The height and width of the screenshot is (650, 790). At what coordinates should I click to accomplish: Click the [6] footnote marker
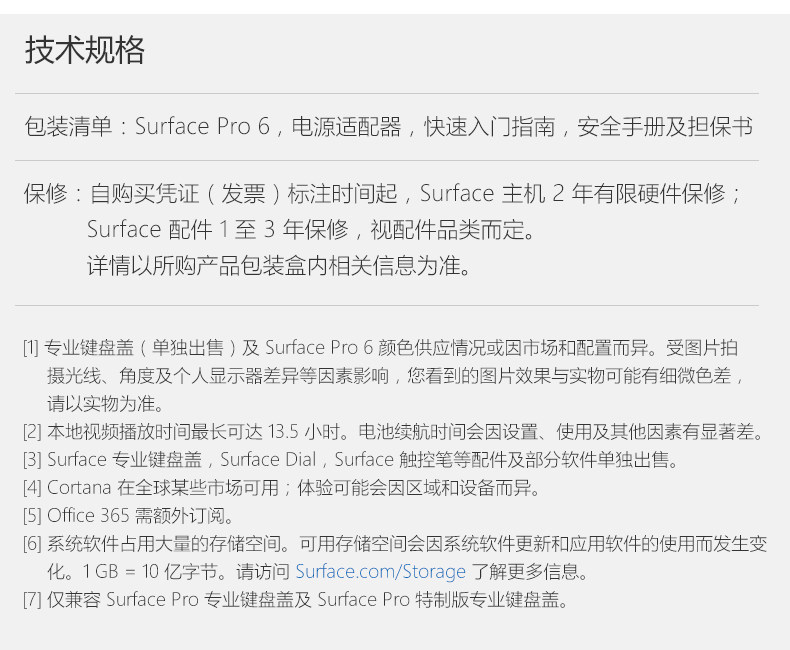[x=31, y=544]
